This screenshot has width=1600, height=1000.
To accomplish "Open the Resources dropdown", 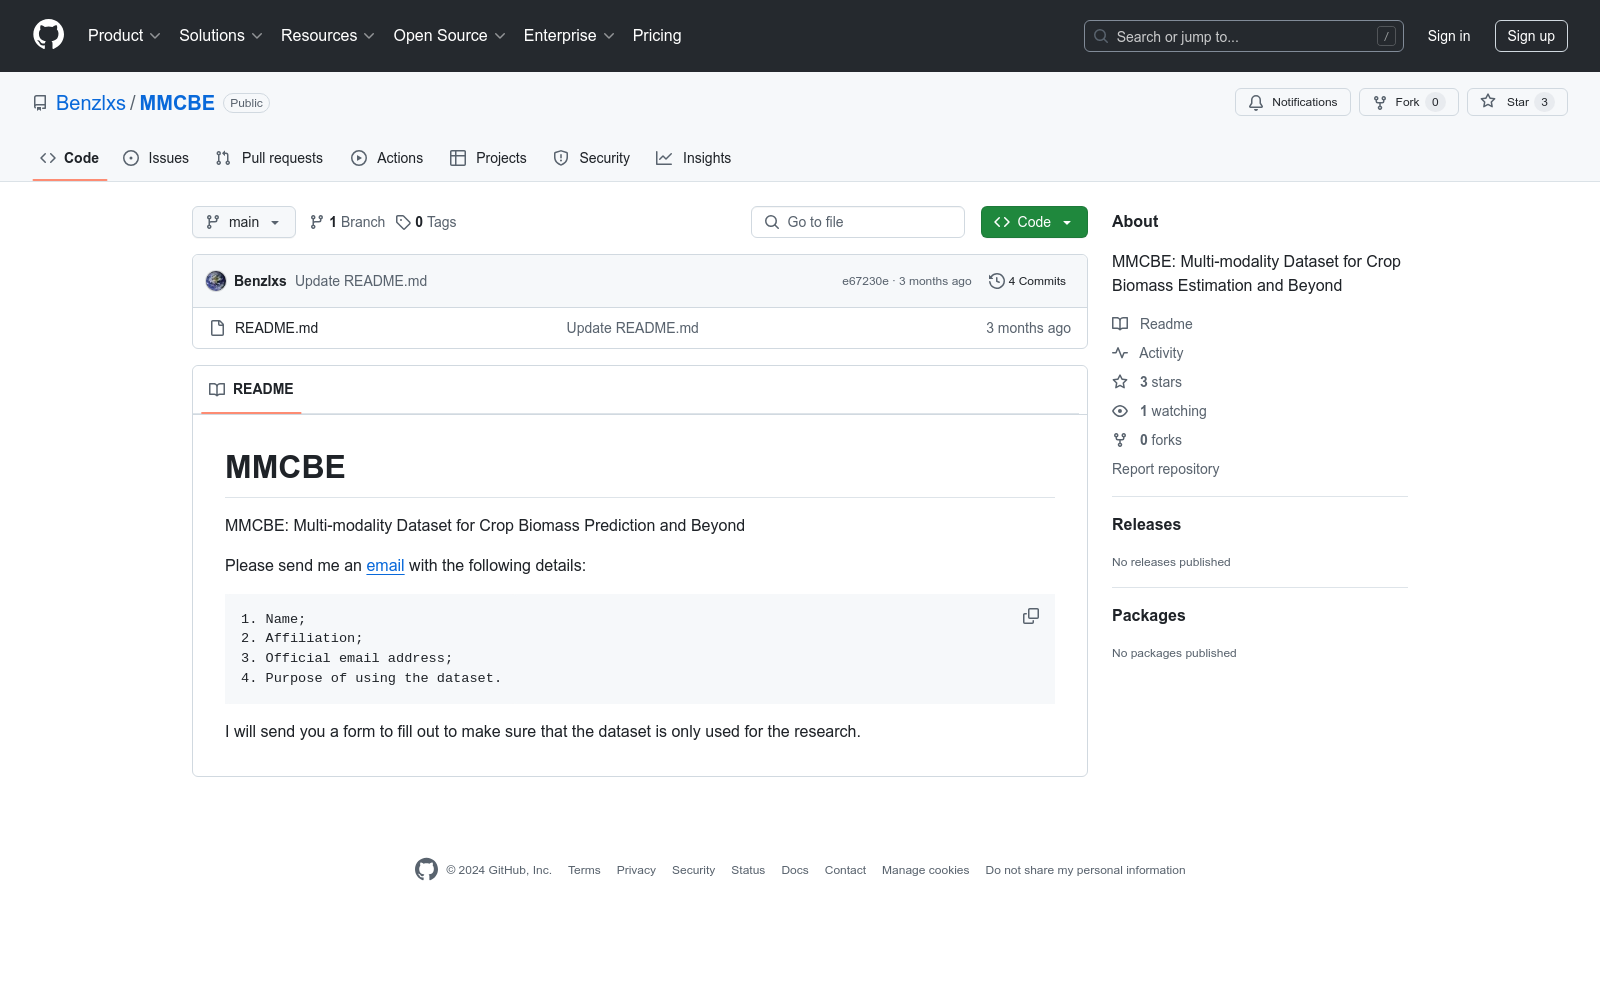I will 328,36.
